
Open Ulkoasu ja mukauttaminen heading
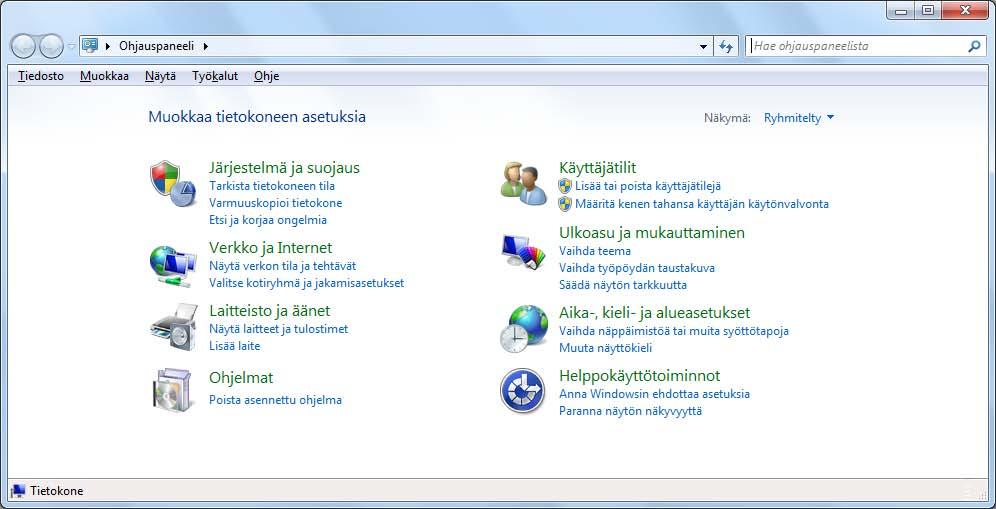point(652,233)
